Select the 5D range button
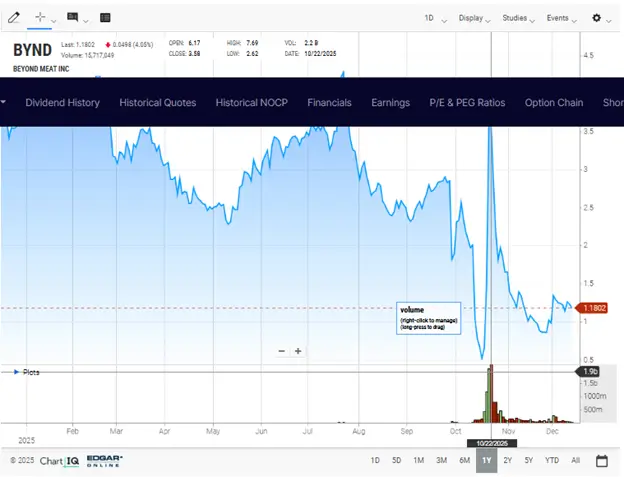The width and height of the screenshot is (624, 477). point(396,460)
